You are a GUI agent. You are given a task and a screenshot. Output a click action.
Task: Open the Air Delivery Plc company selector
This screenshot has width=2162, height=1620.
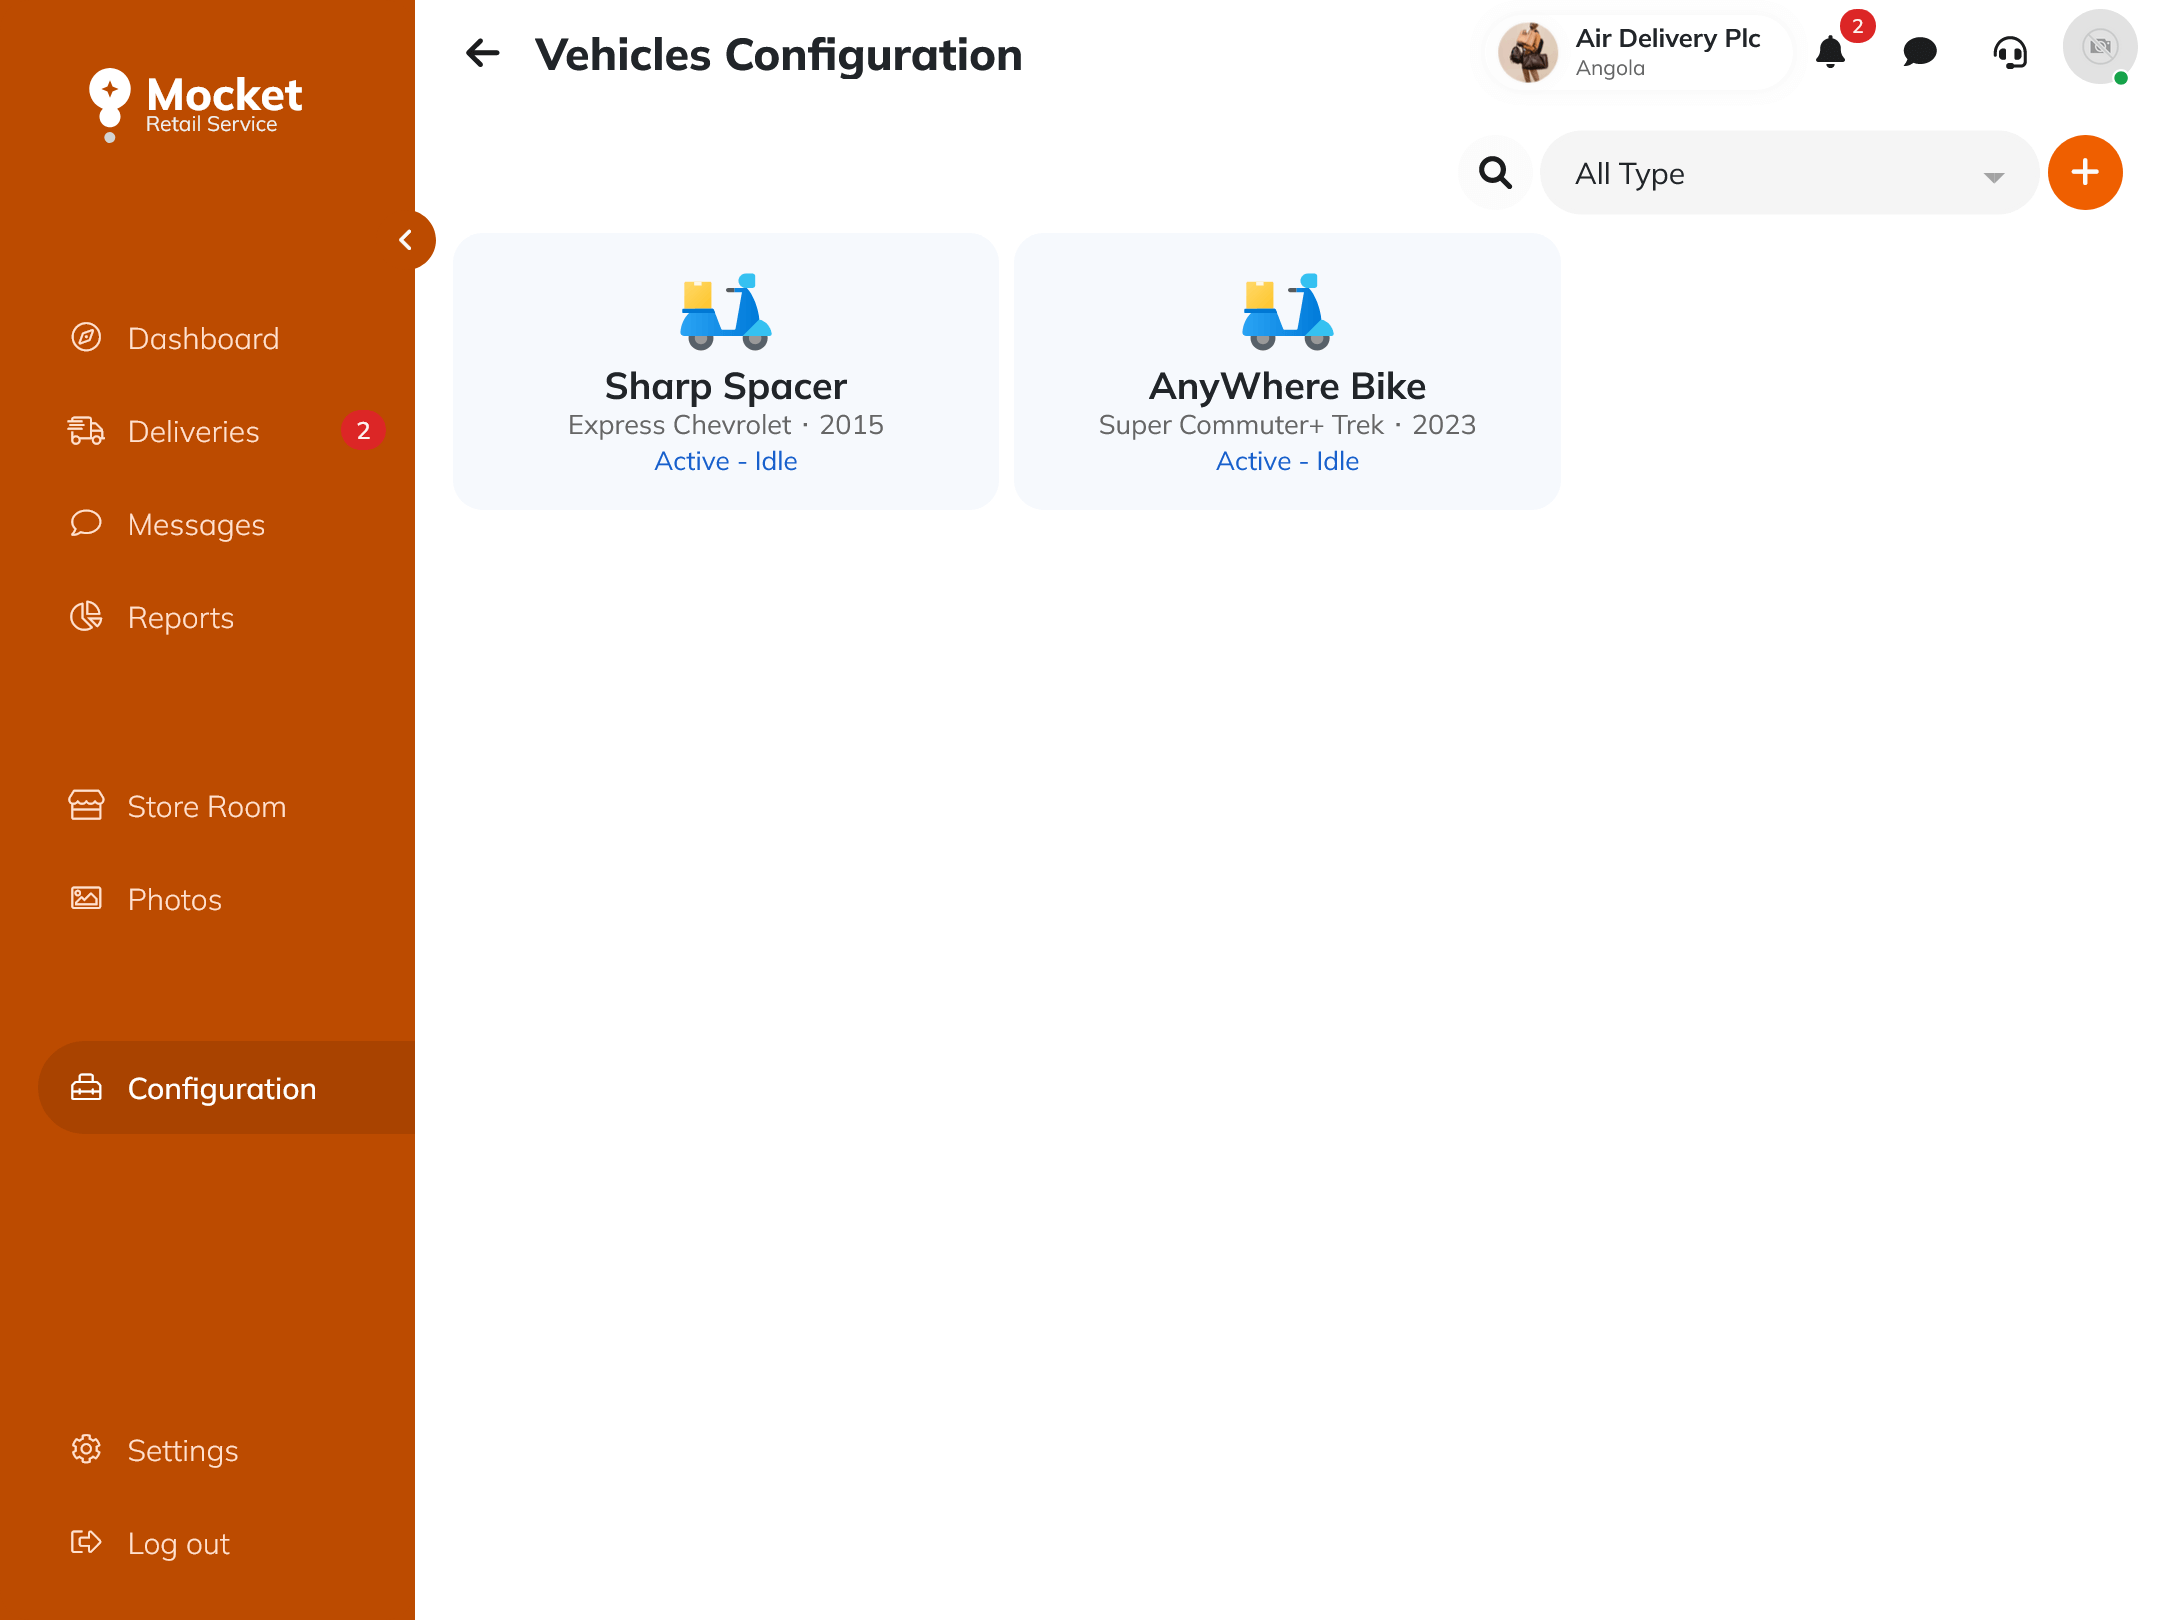(1639, 52)
